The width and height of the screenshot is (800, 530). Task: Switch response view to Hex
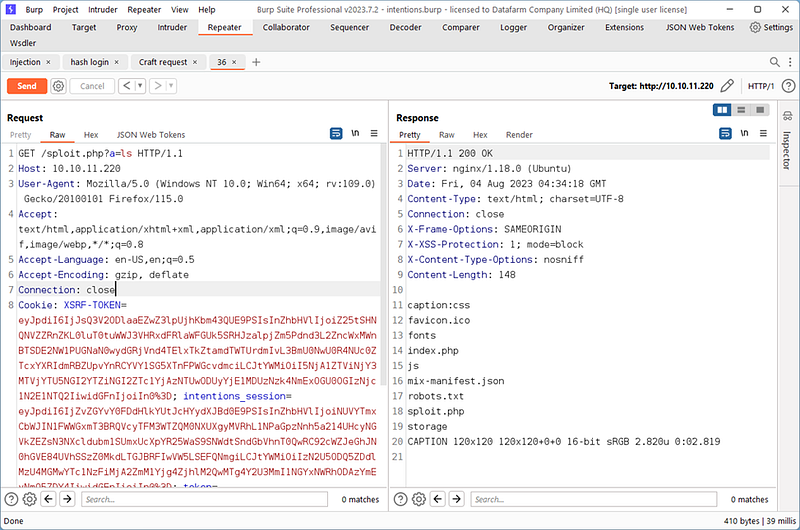480,135
